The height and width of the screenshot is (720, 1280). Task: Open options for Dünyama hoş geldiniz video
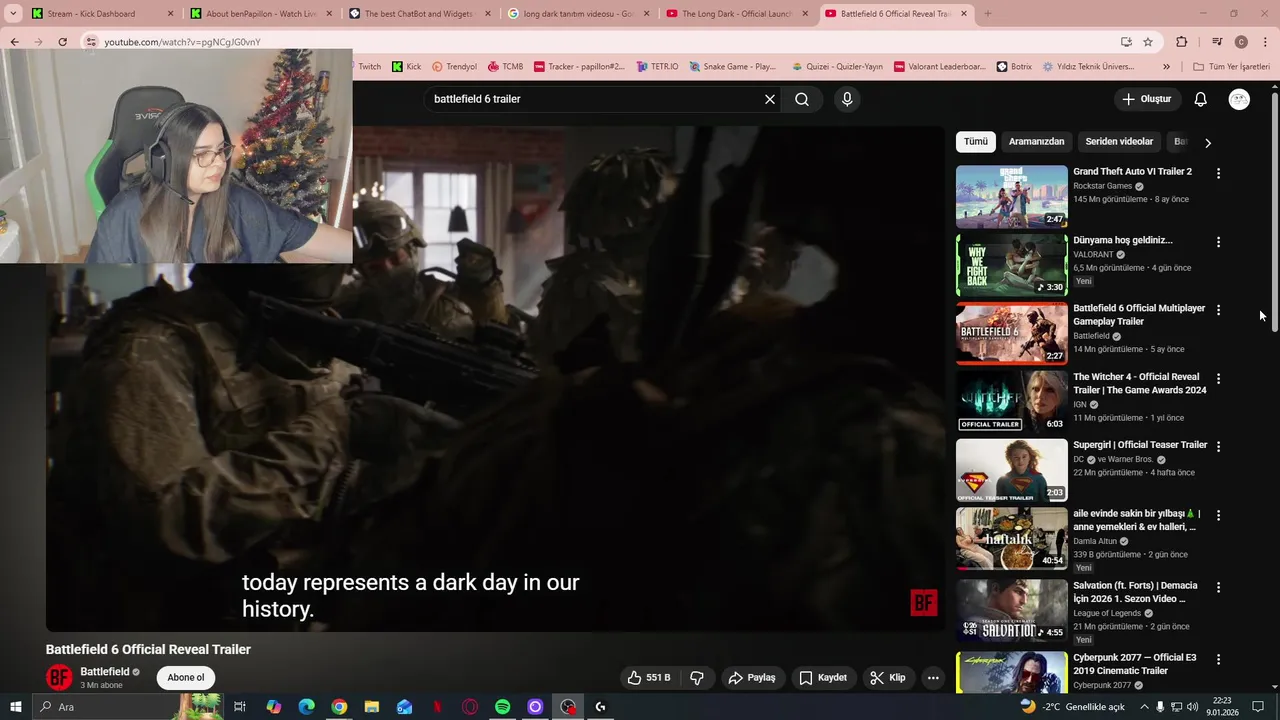pyautogui.click(x=1218, y=242)
